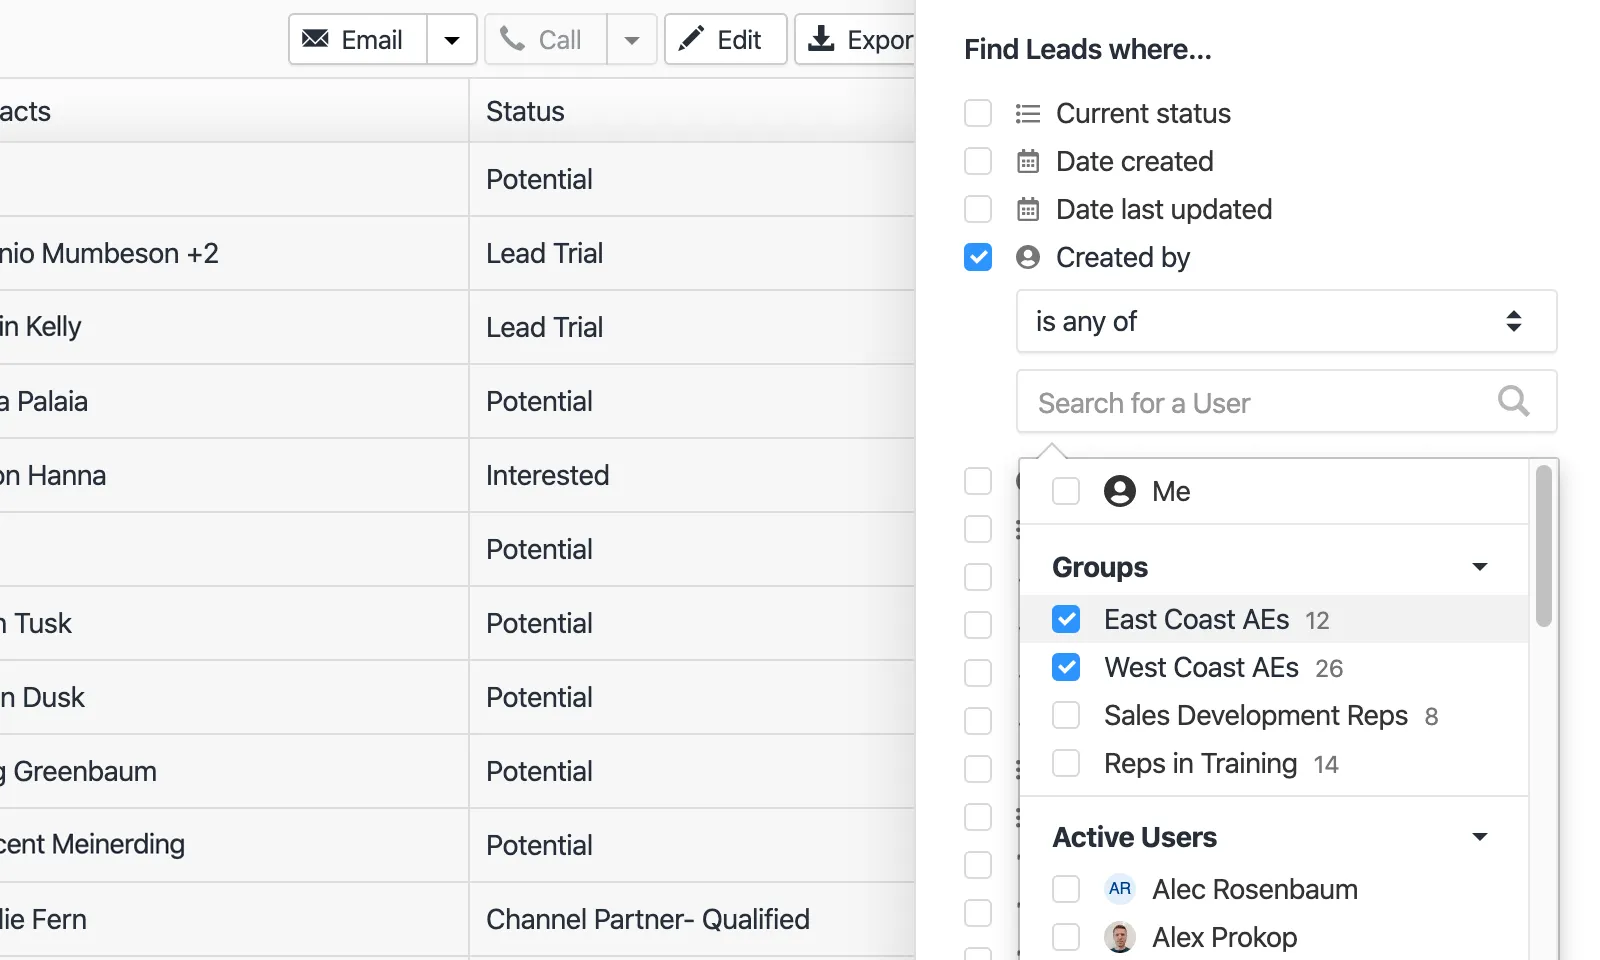Click the person icon beside Created by
1600x960 pixels.
1027,257
